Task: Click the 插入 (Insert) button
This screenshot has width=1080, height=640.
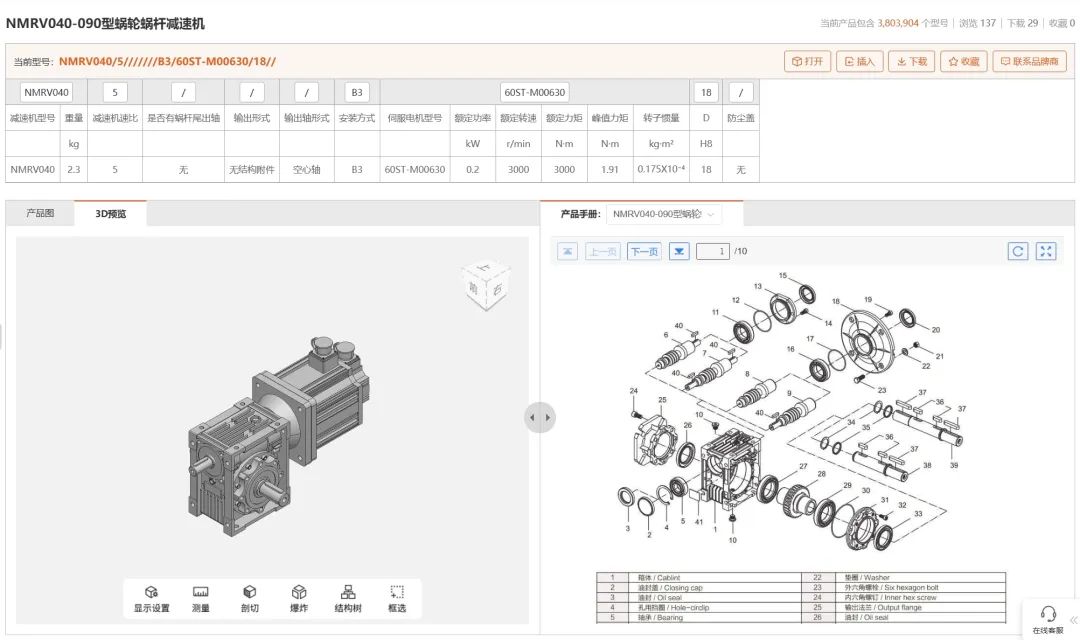Action: [x=860, y=61]
